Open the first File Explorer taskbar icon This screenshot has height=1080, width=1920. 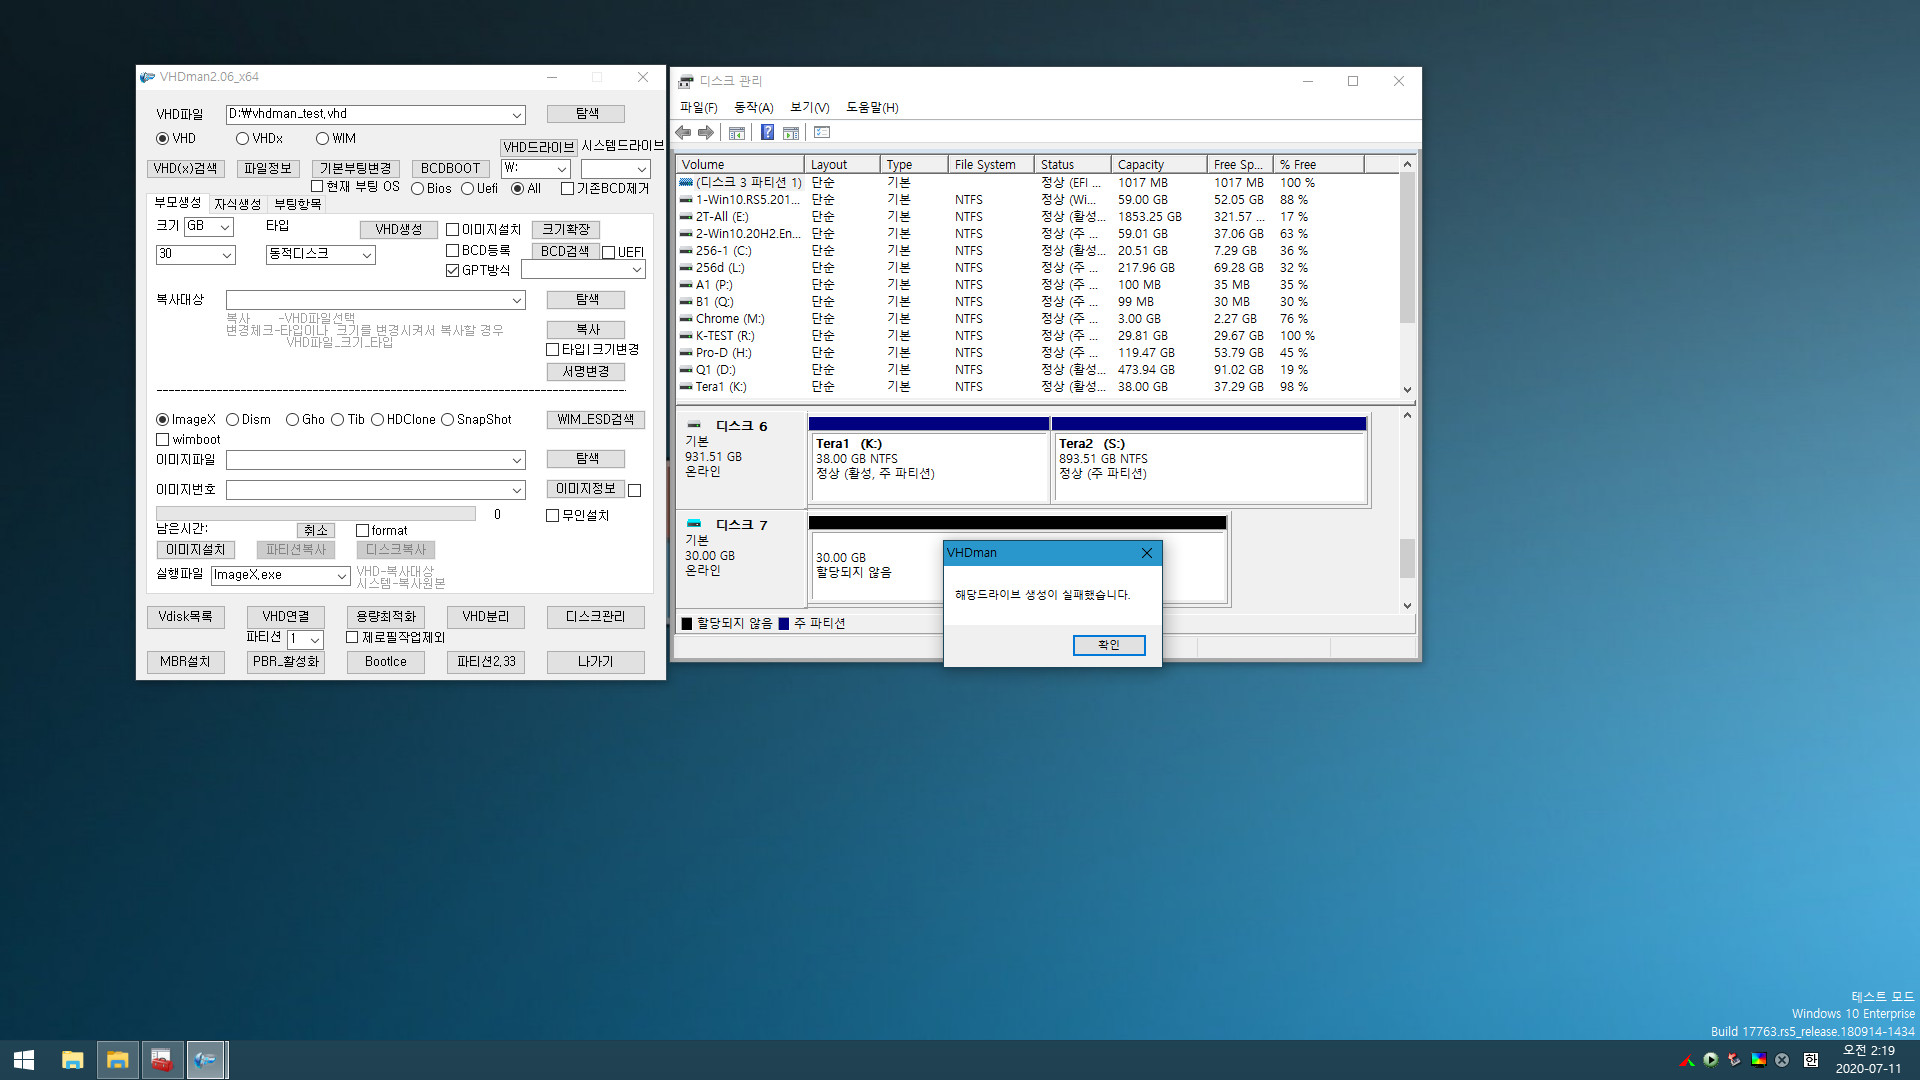click(x=72, y=1060)
